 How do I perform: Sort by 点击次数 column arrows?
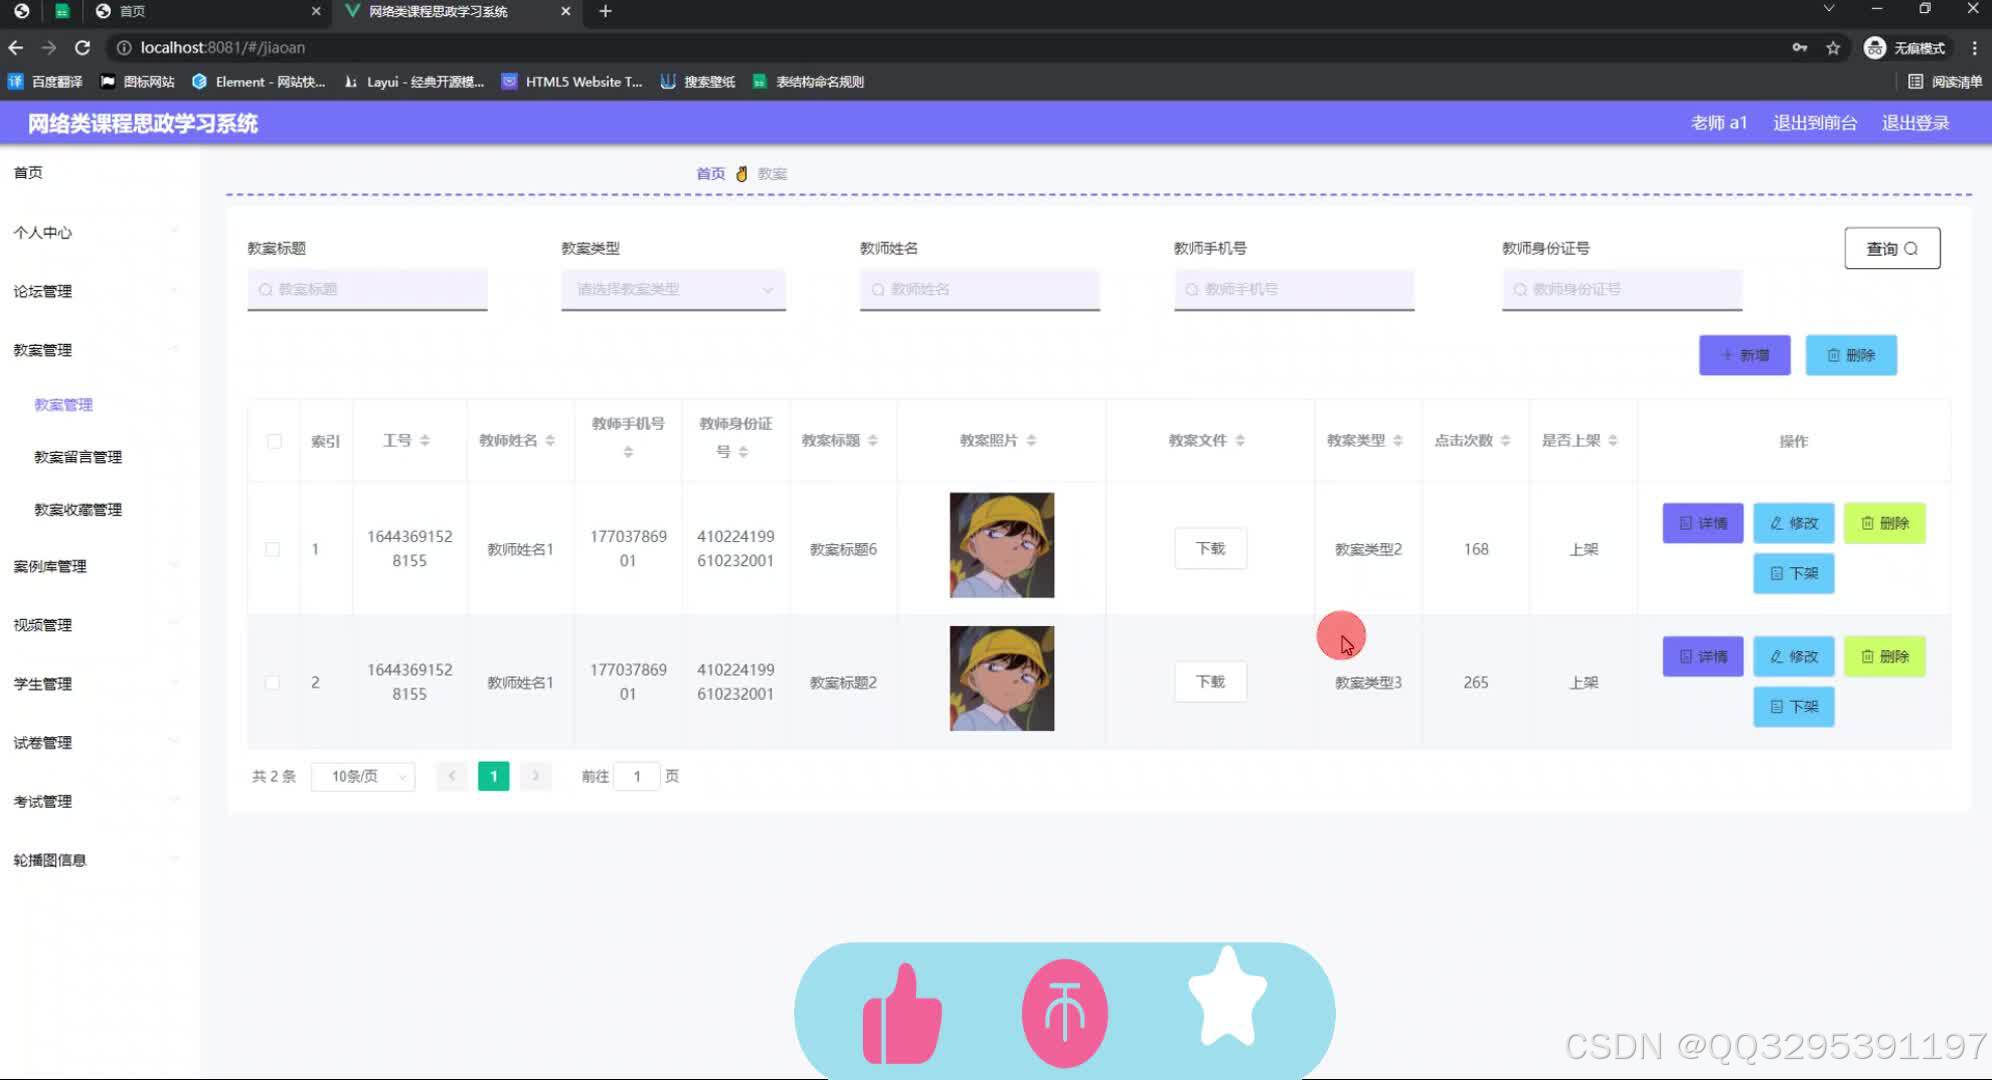[x=1505, y=441]
